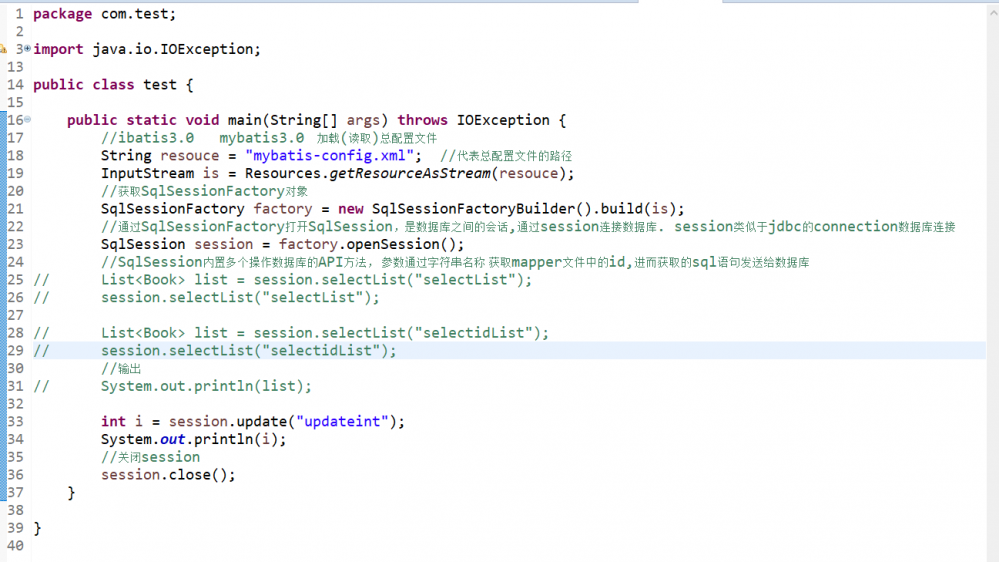Expand the folded import block on line 3
Viewport: 999px width, 562px height.
click(x=27, y=48)
